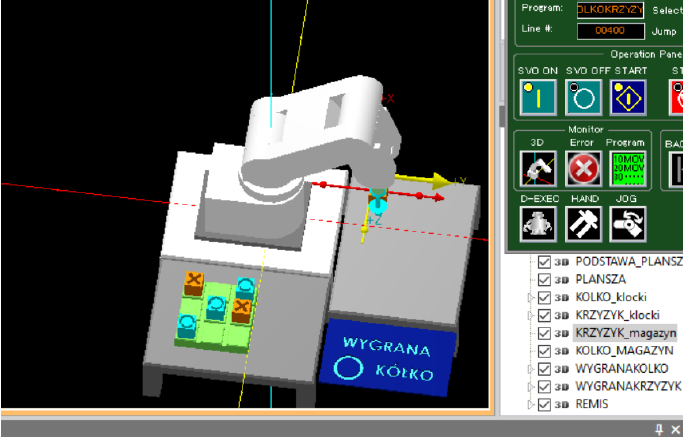Click the Jump button
This screenshot has height=437, width=683.
click(663, 31)
